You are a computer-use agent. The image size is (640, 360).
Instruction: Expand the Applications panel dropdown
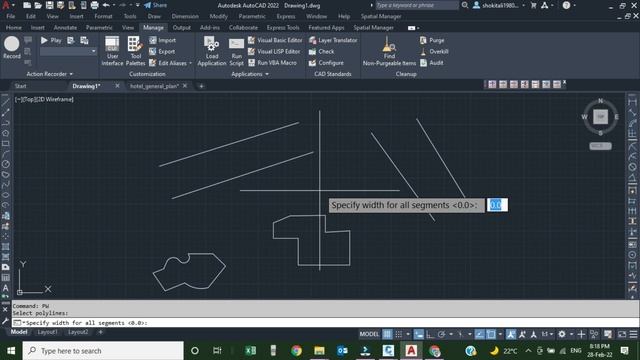click(x=250, y=74)
